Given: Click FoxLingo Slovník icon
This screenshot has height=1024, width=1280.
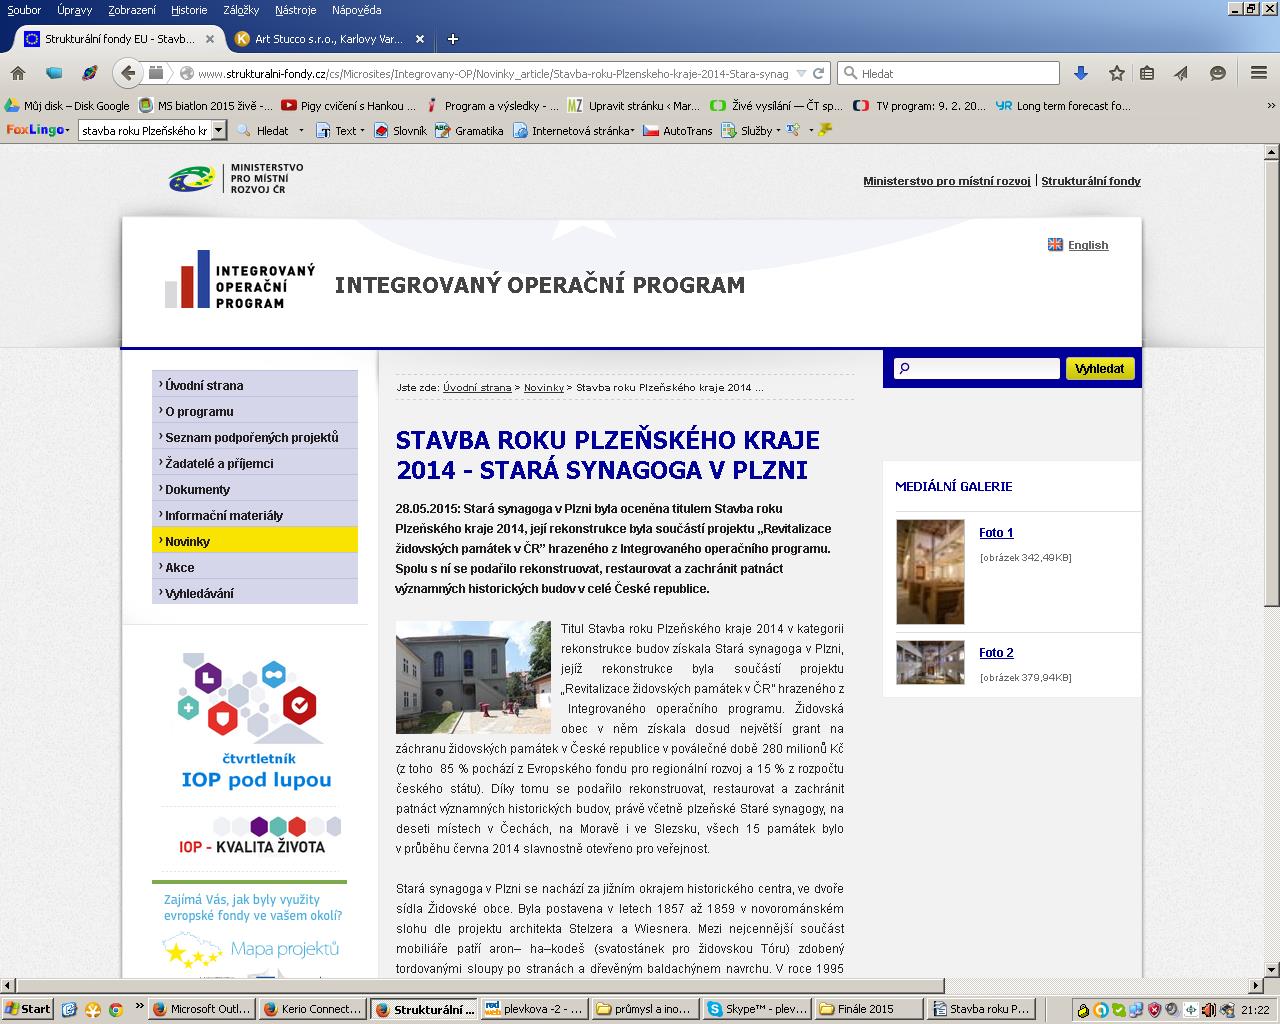Looking at the screenshot, I should (x=400, y=130).
